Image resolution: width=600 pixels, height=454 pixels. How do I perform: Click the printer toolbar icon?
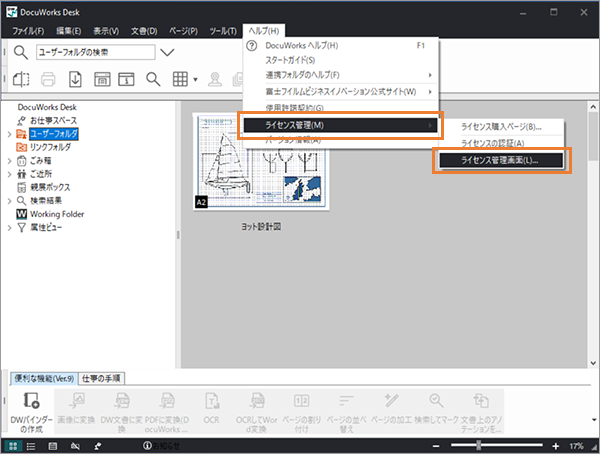48,80
